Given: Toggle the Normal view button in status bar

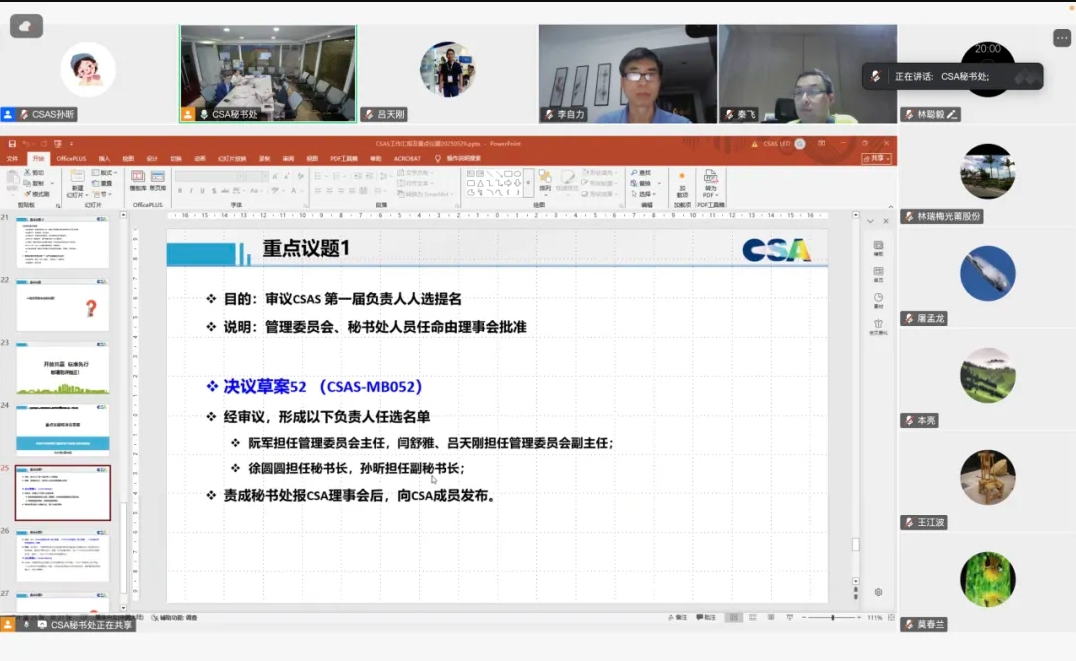Looking at the screenshot, I should tap(734, 618).
